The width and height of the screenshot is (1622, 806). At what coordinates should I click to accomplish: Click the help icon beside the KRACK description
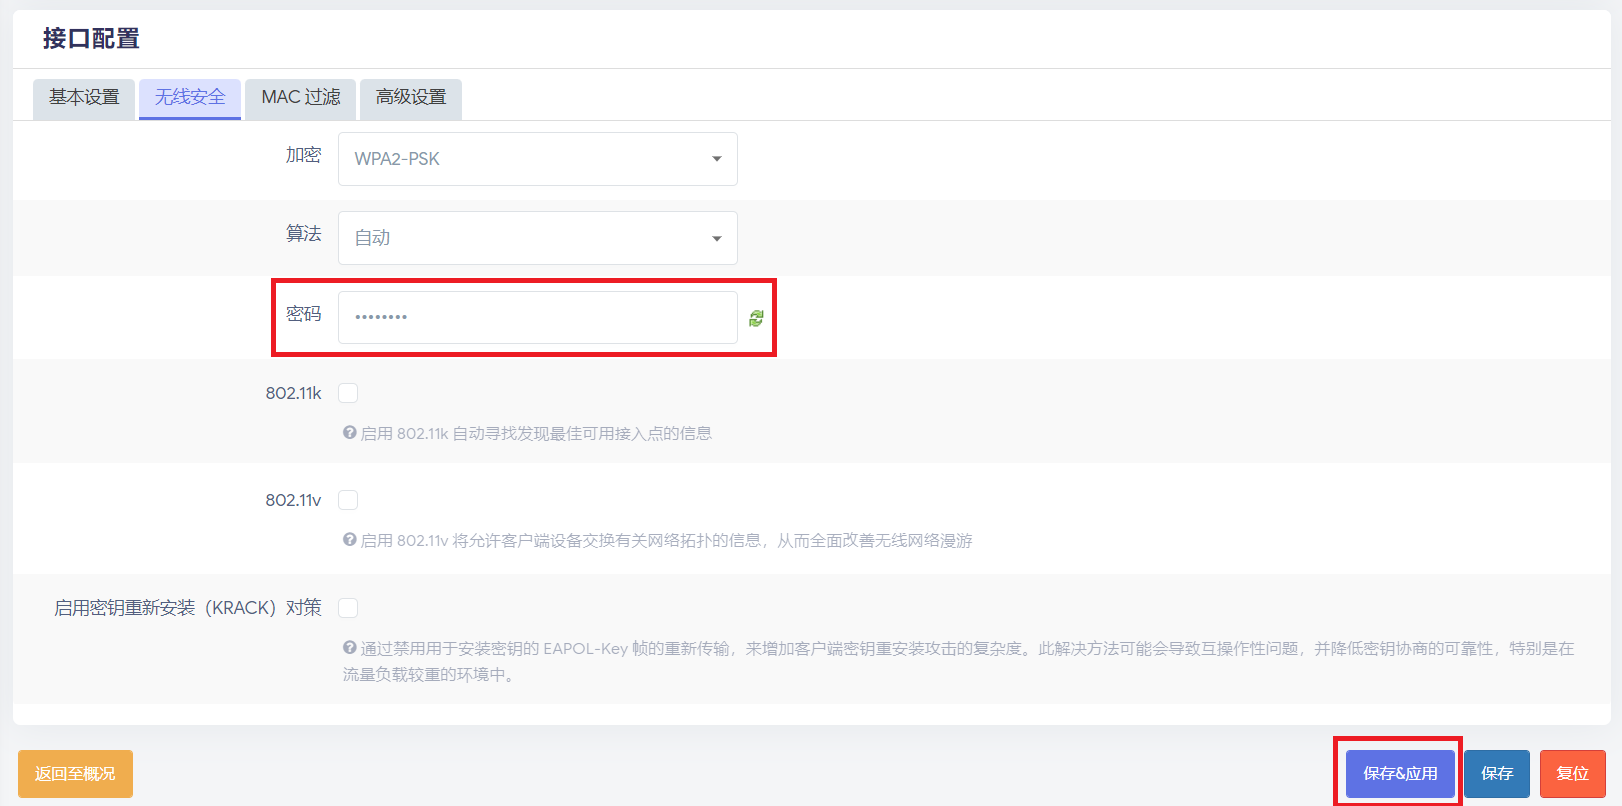tap(349, 648)
